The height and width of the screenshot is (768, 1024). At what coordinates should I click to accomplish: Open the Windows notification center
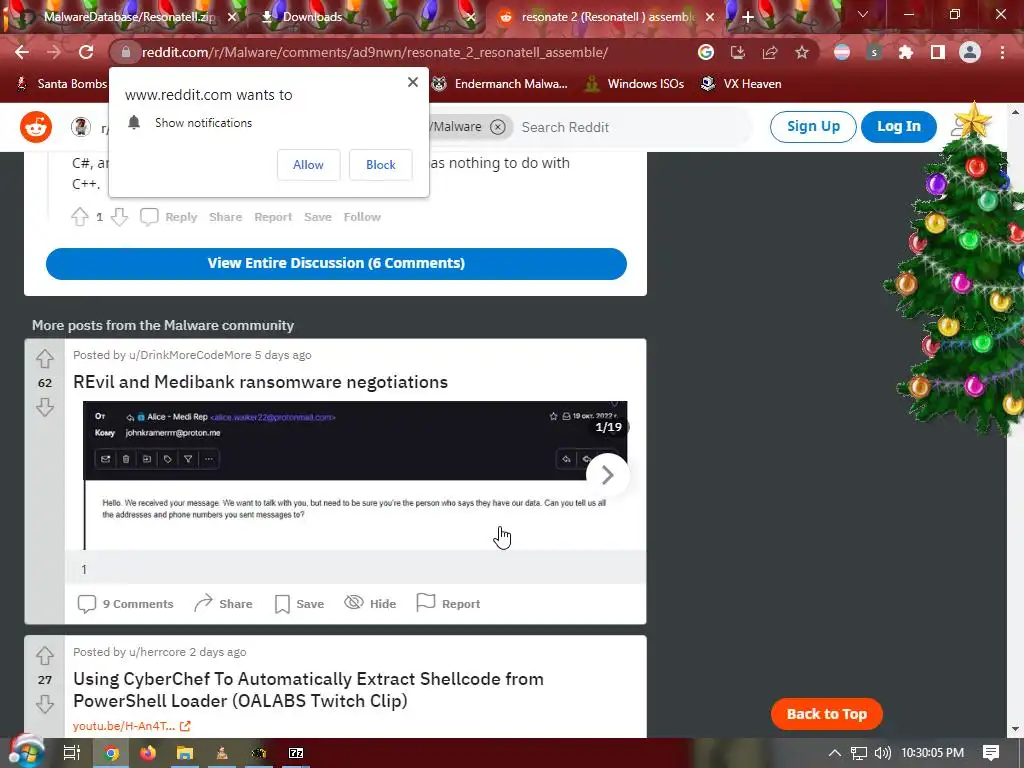click(991, 753)
